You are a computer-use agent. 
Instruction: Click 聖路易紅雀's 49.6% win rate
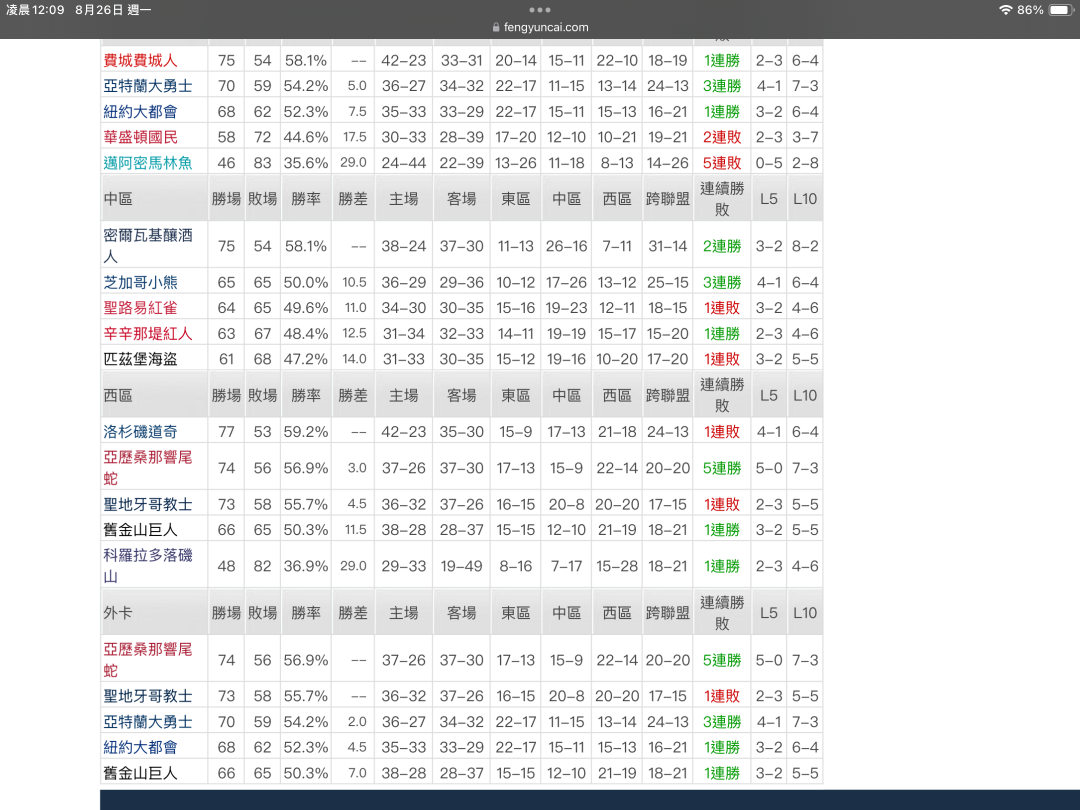306,308
